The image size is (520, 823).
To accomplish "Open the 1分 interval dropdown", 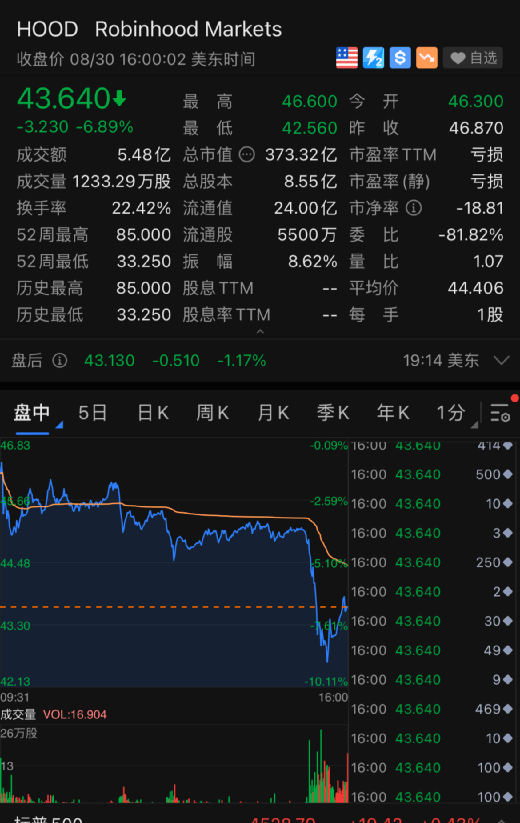I will [x=456, y=413].
